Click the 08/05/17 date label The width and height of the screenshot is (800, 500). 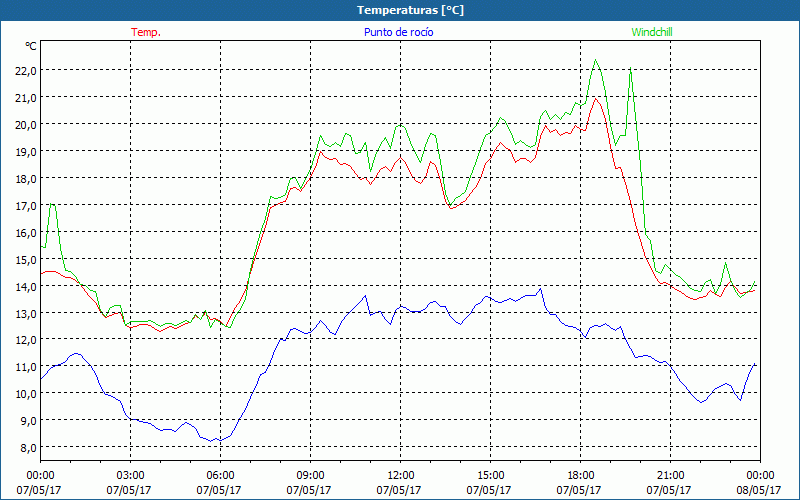pos(759,490)
